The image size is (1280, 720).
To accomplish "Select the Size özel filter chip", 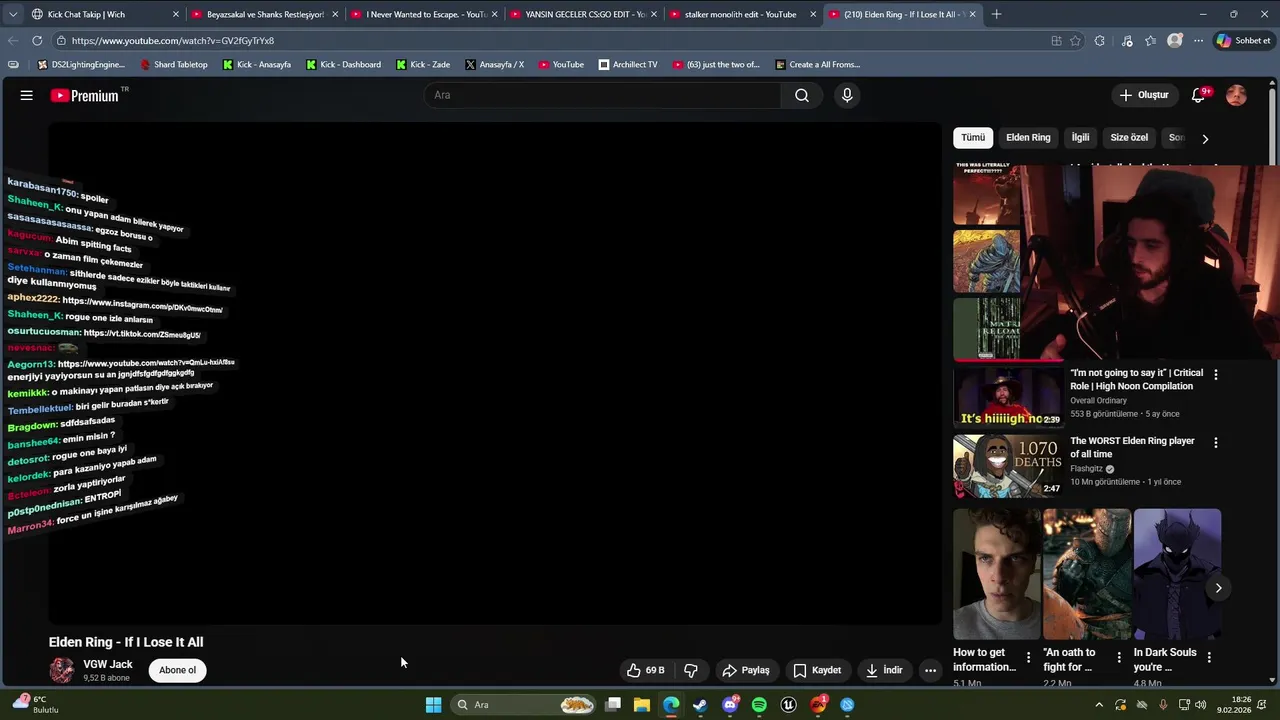I will (1129, 138).
